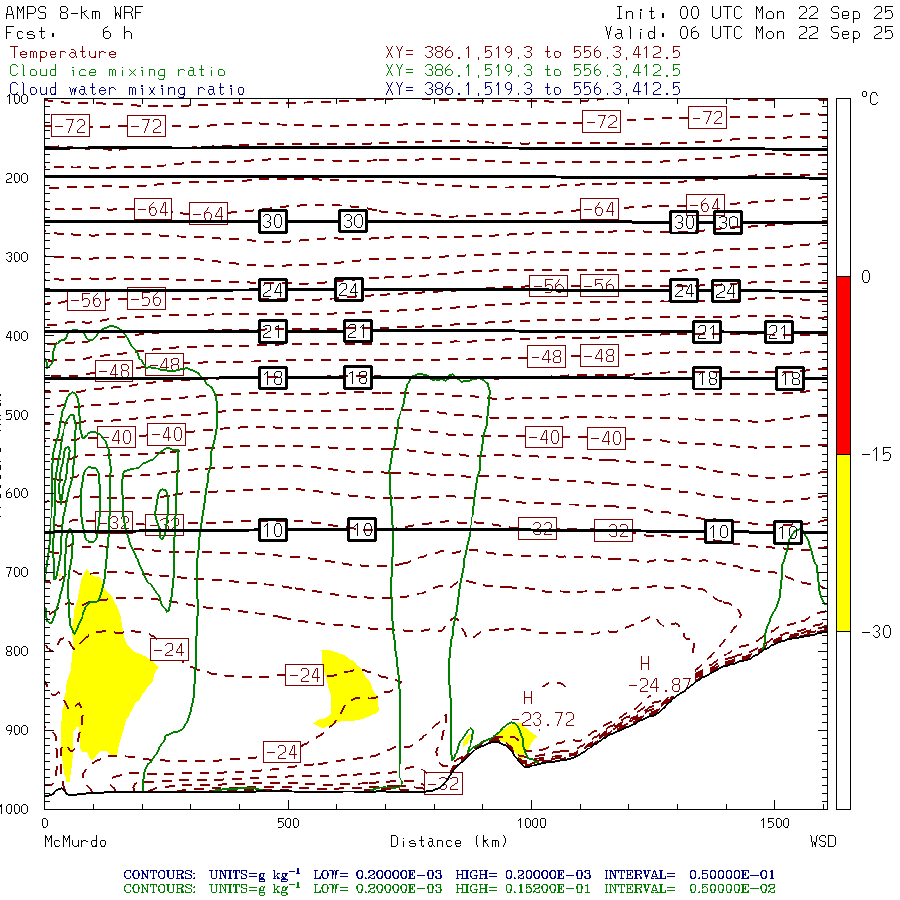Click the yellow segment of the colorbar
The height and width of the screenshot is (900, 900).
pyautogui.click(x=843, y=543)
